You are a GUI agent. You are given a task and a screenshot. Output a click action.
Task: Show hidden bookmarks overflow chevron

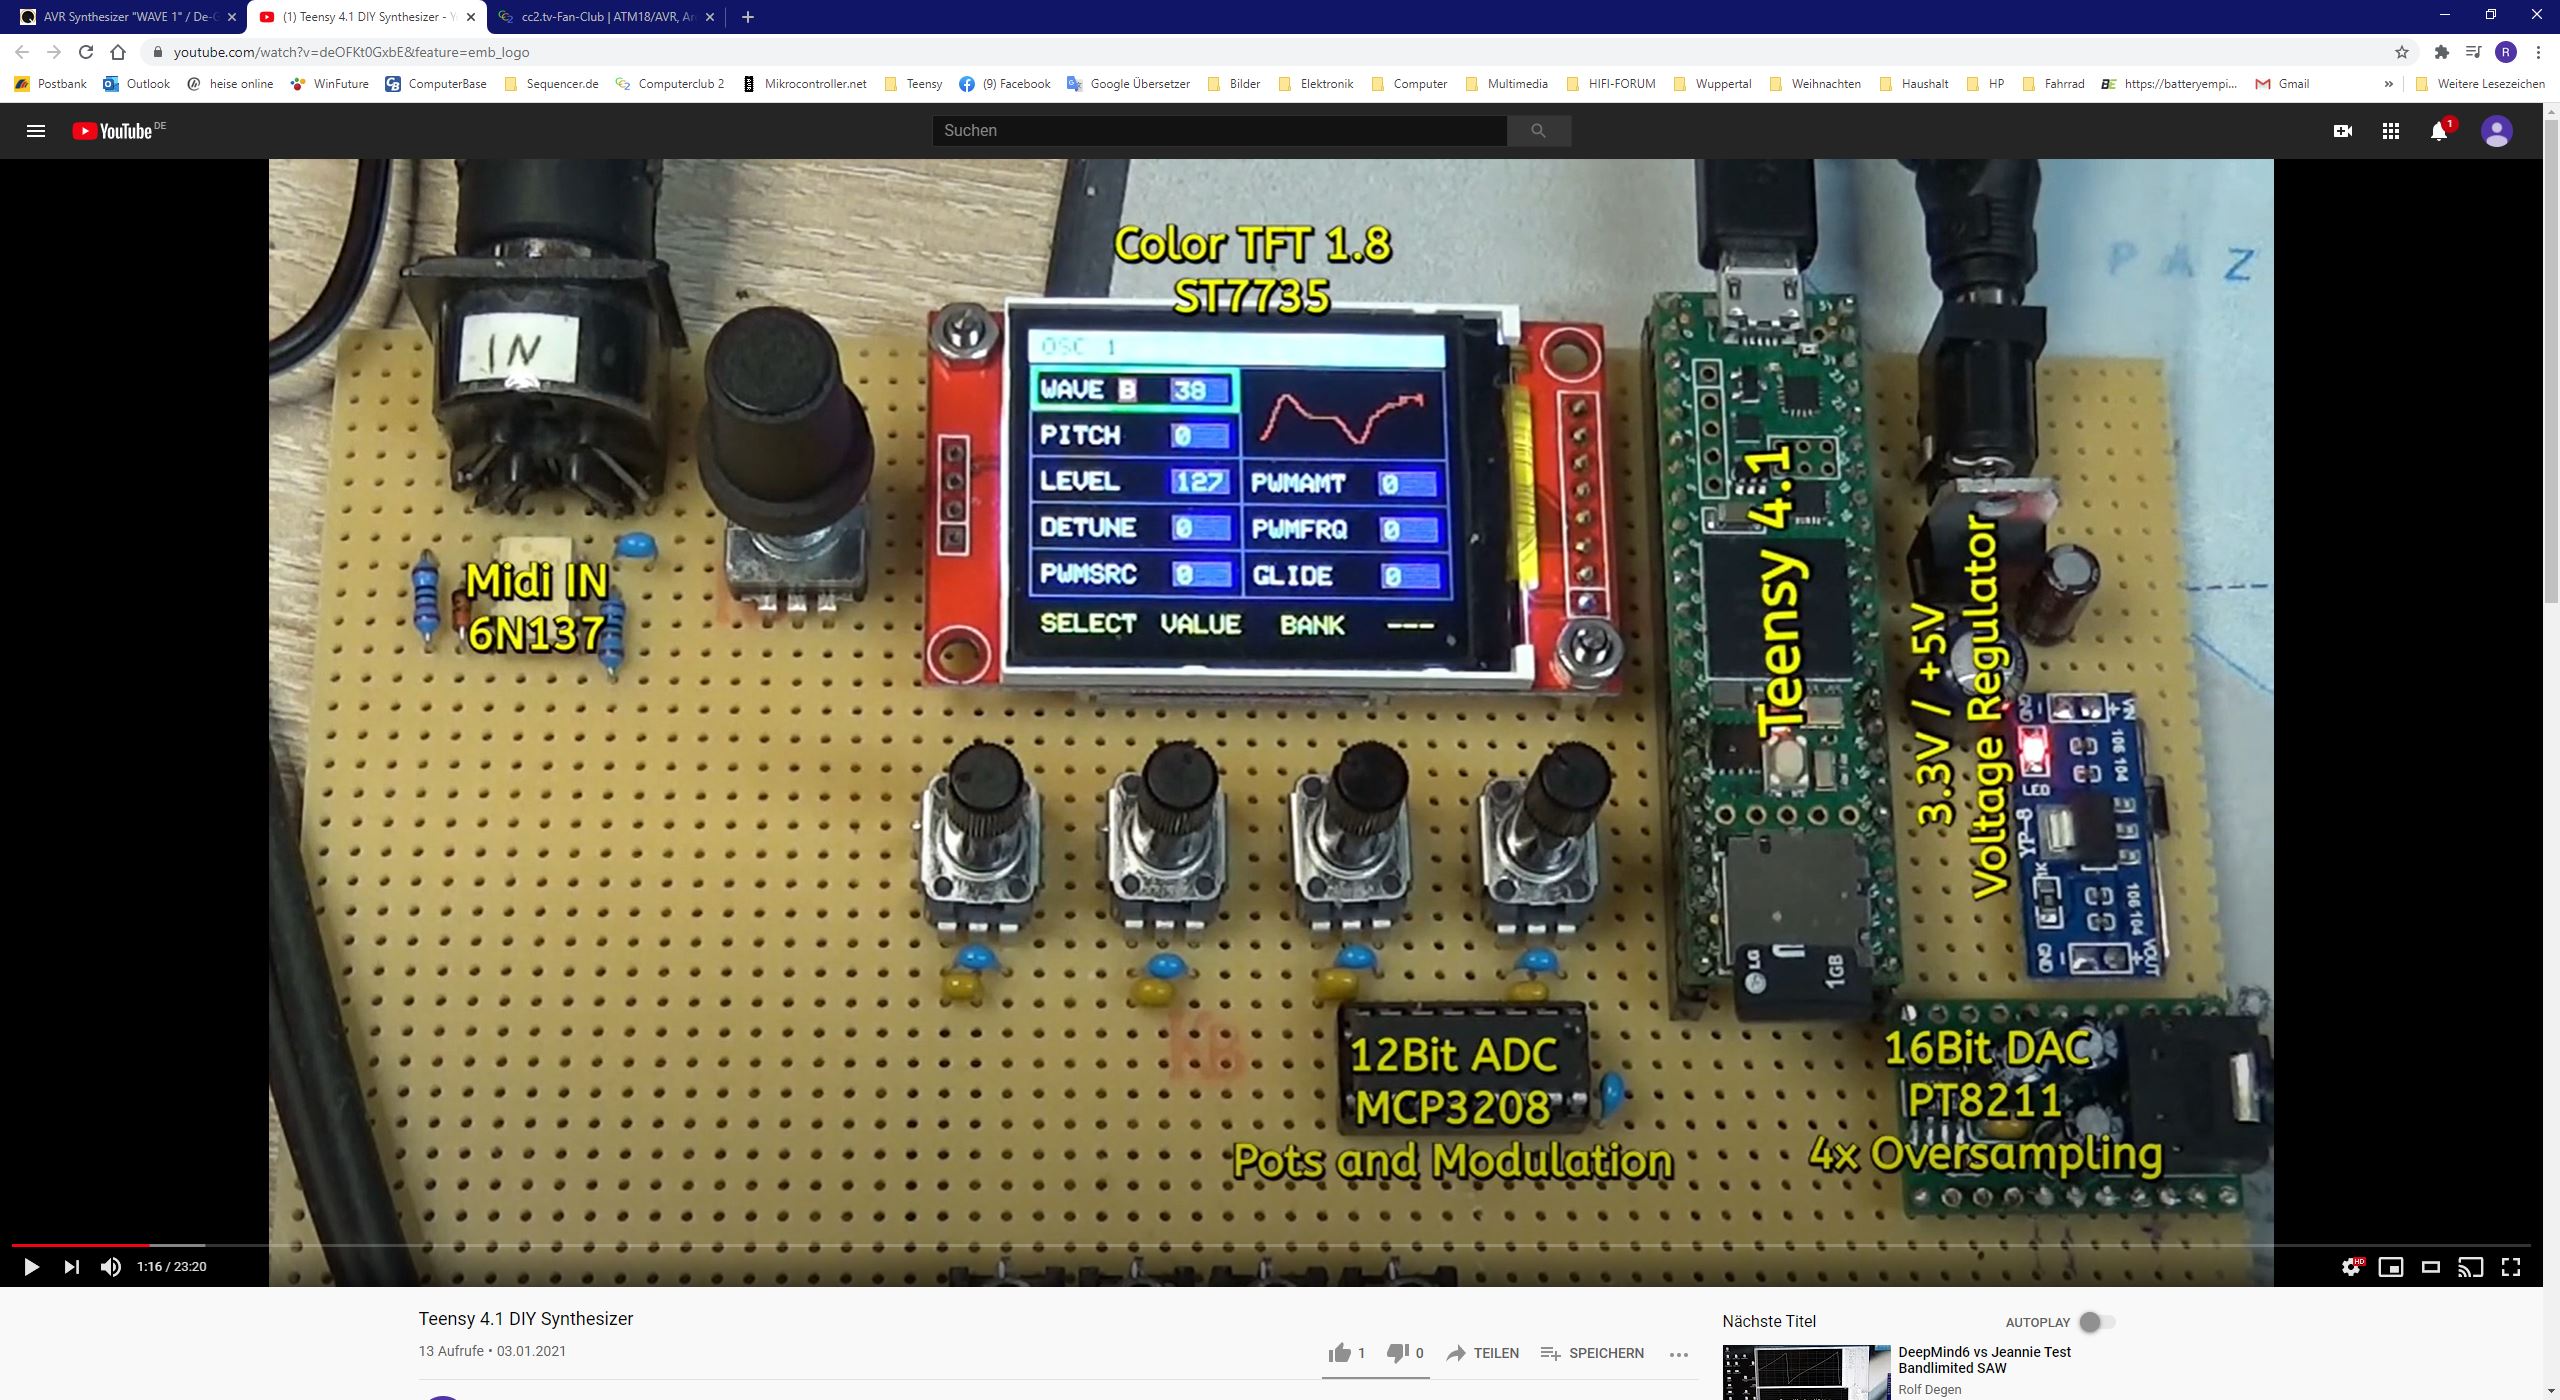point(2389,84)
